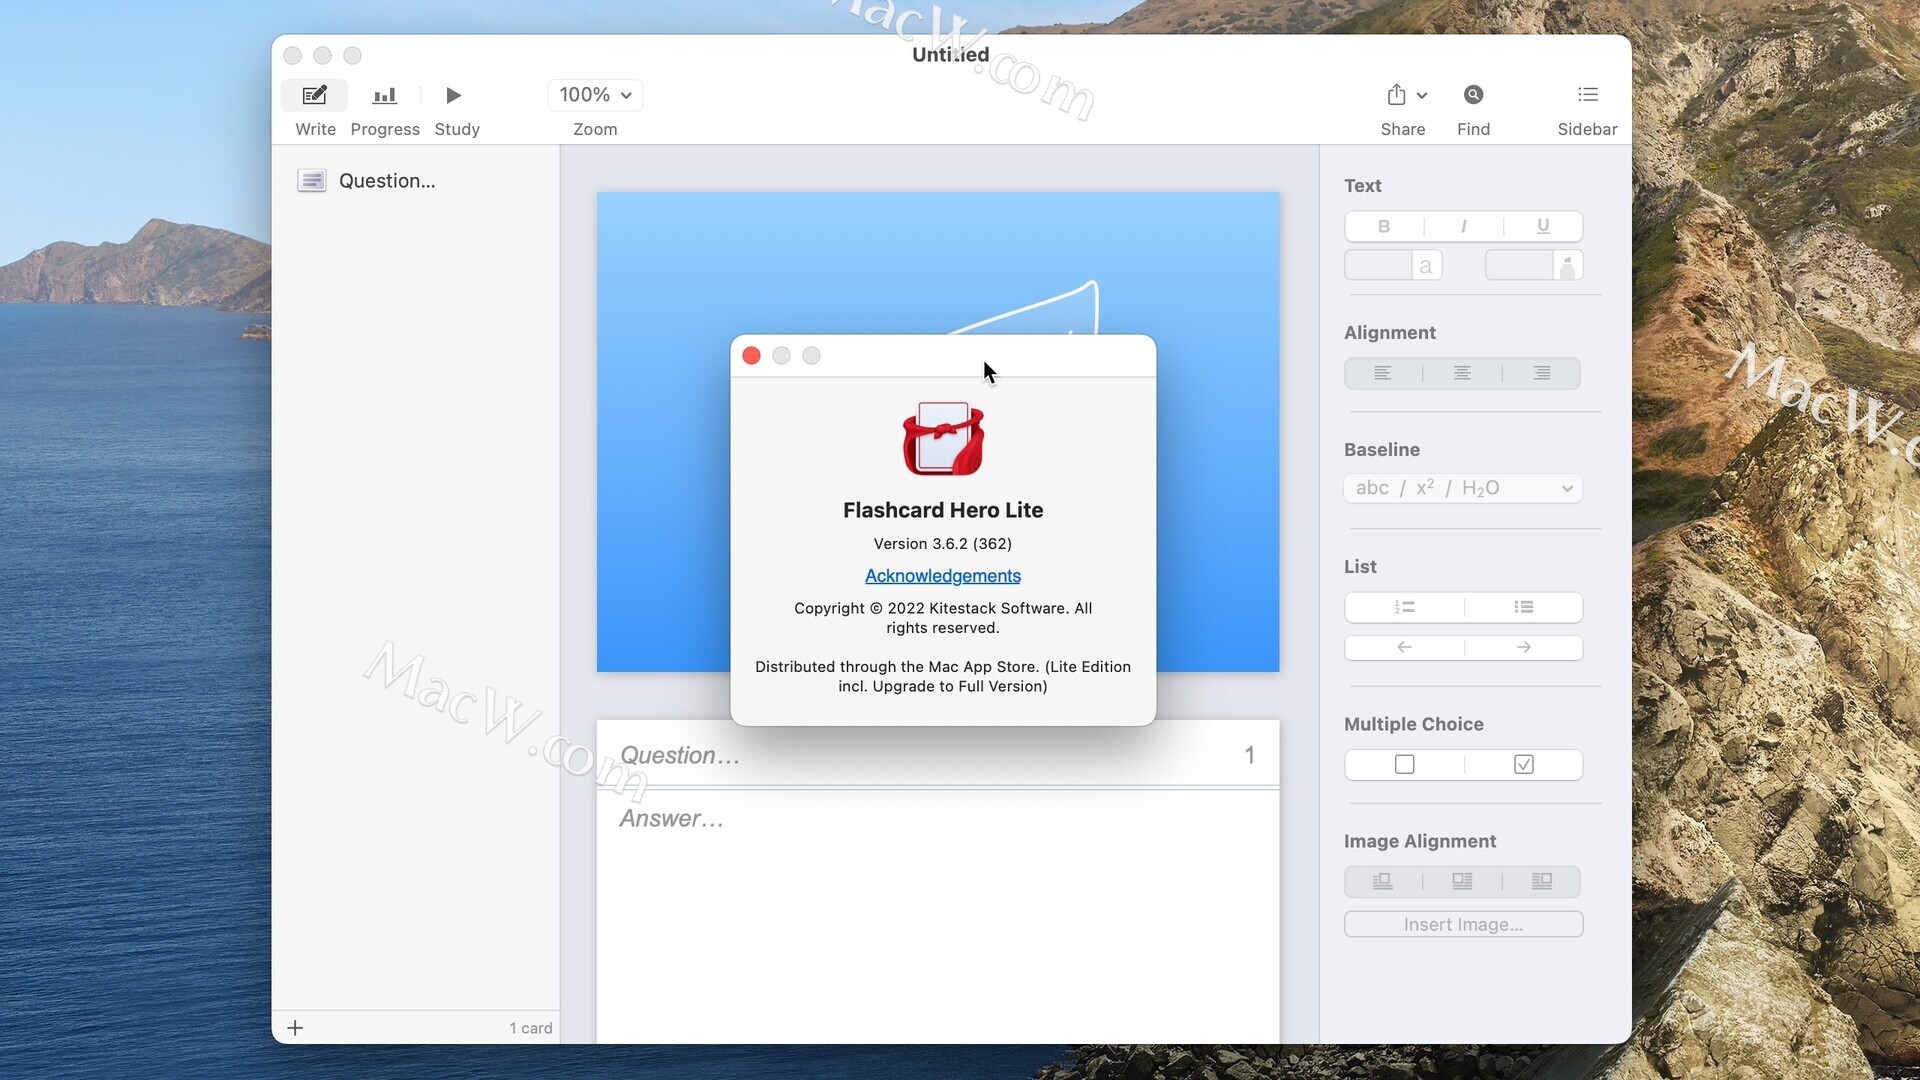This screenshot has height=1080, width=1920.
Task: Toggle bold text formatting
Action: [x=1384, y=227]
